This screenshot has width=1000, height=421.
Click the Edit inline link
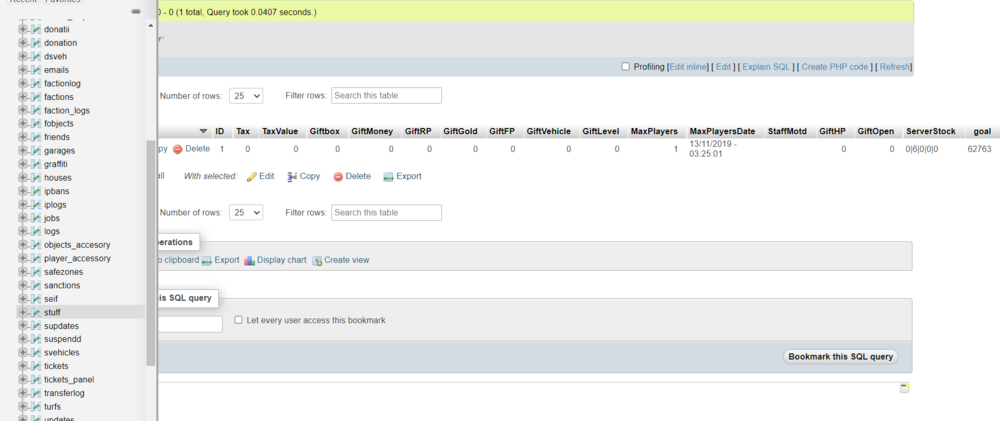(688, 66)
